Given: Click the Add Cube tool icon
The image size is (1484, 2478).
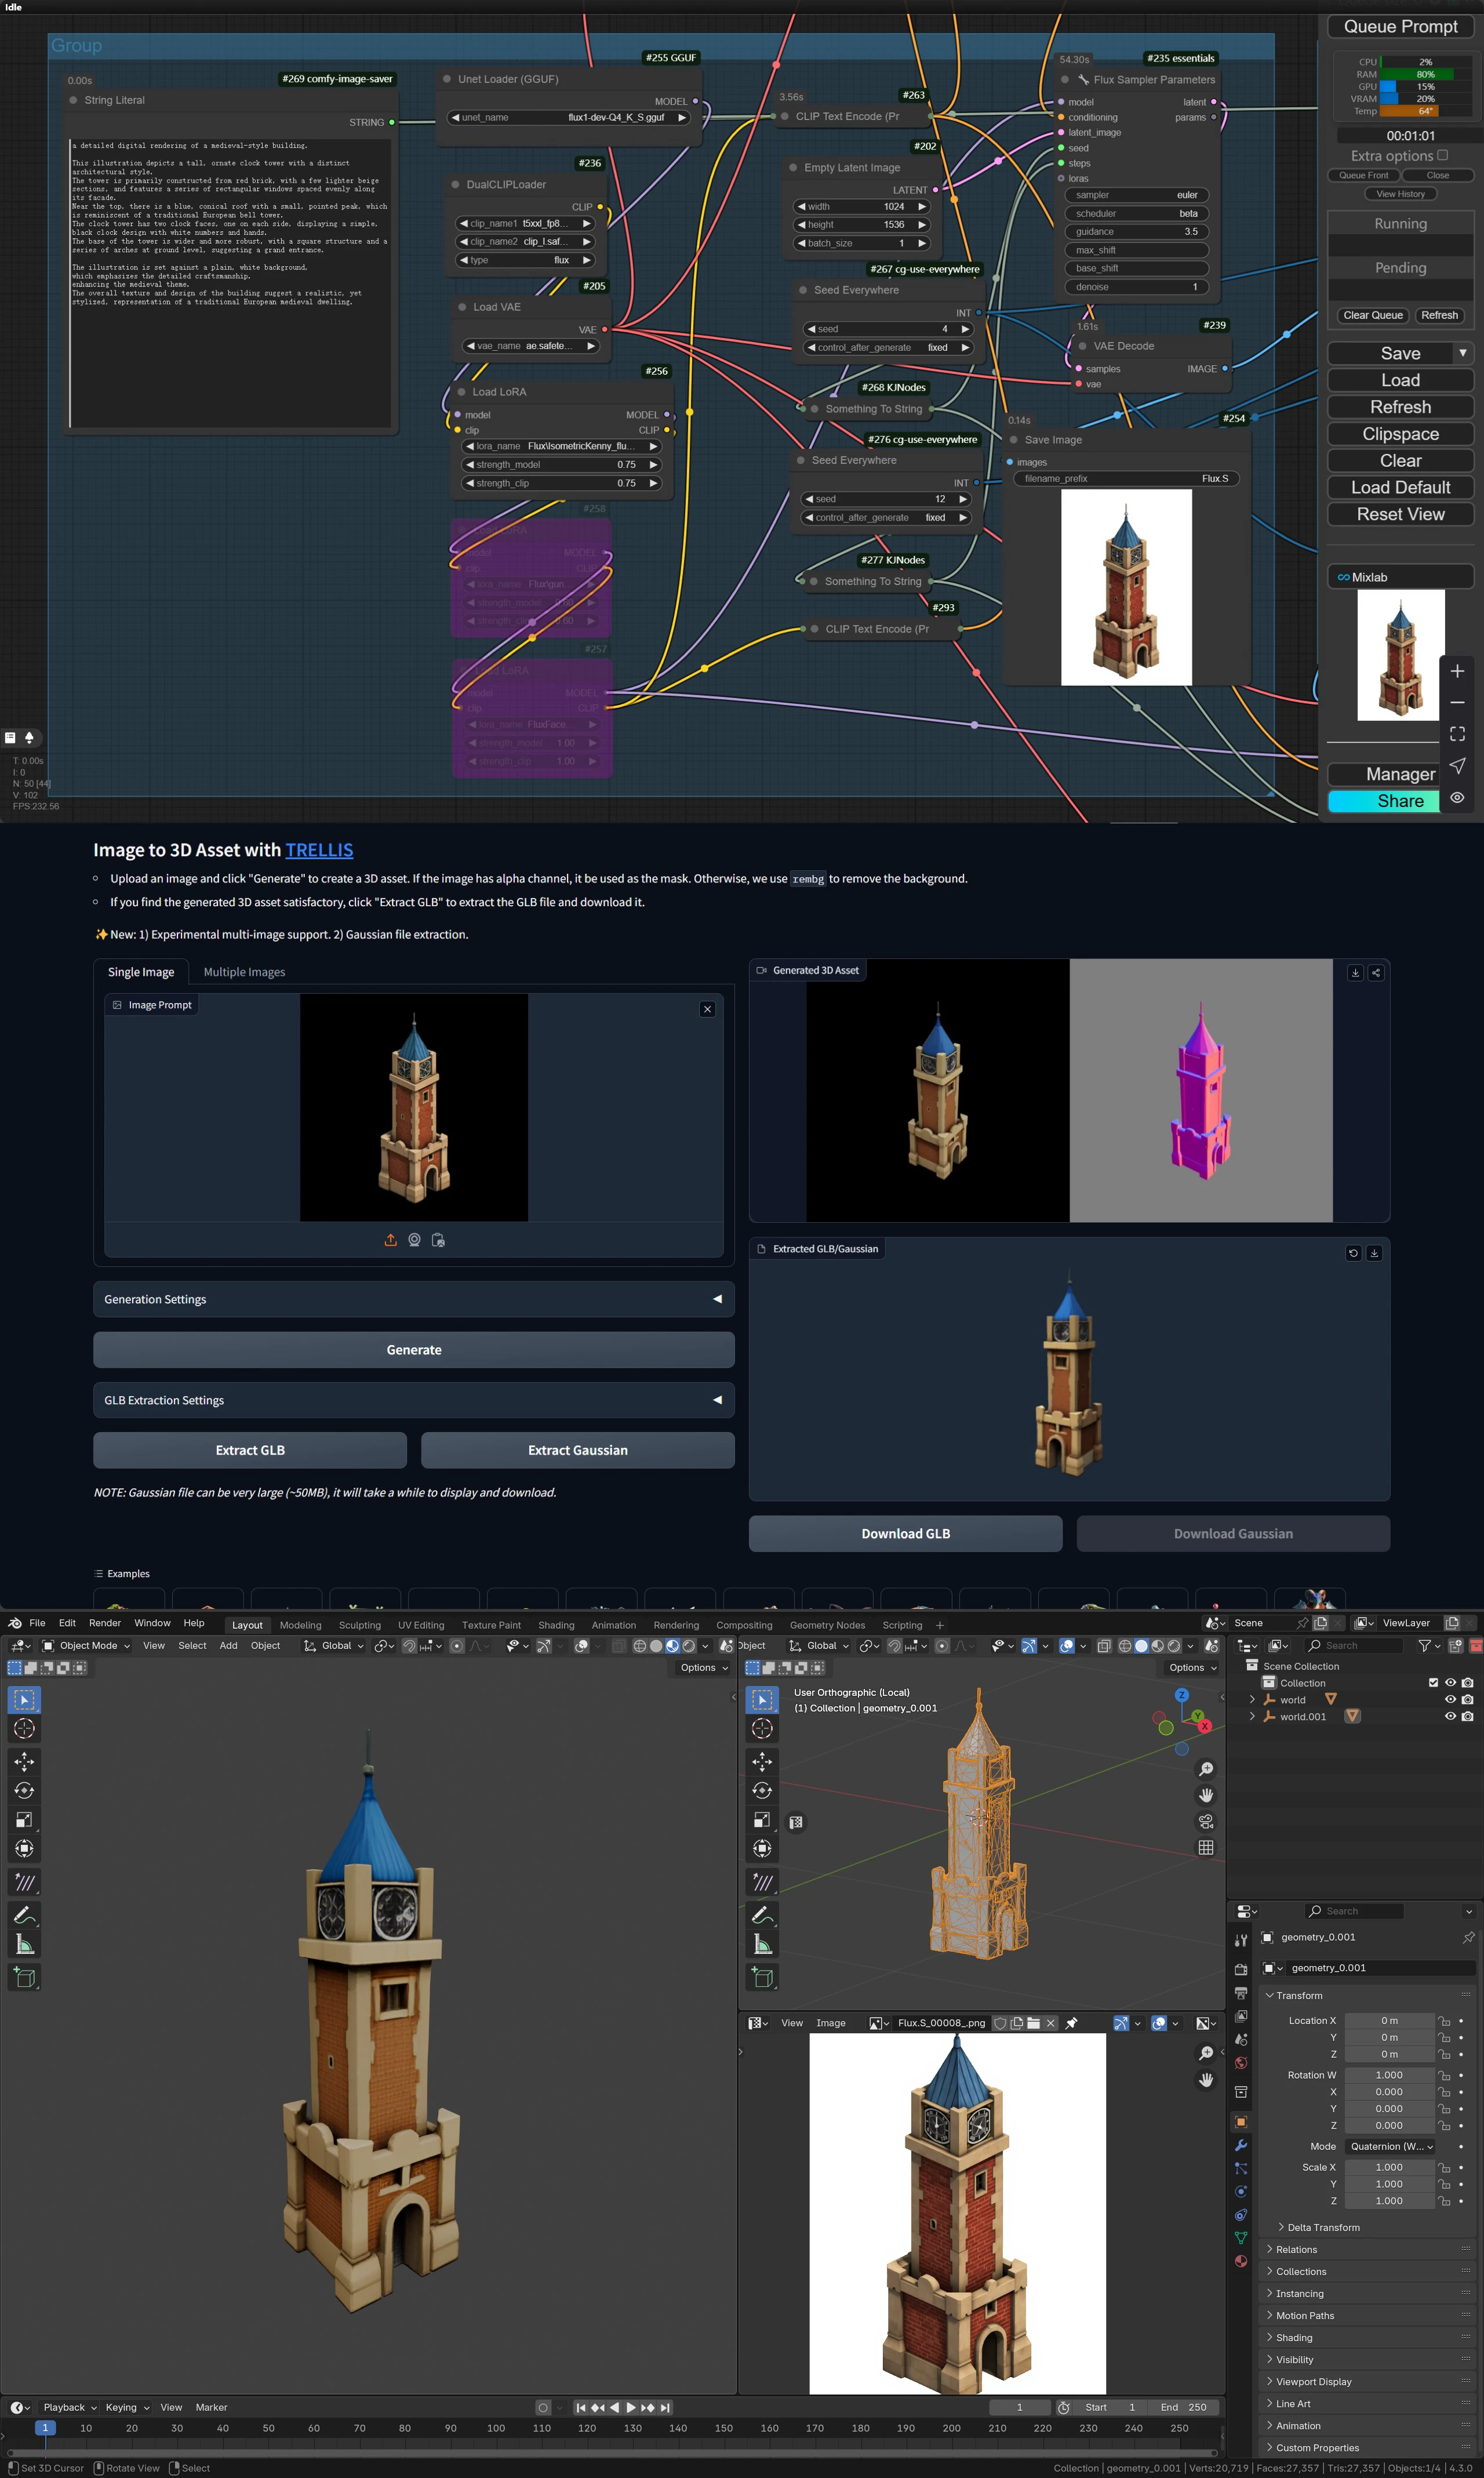Looking at the screenshot, I should coord(25,1977).
